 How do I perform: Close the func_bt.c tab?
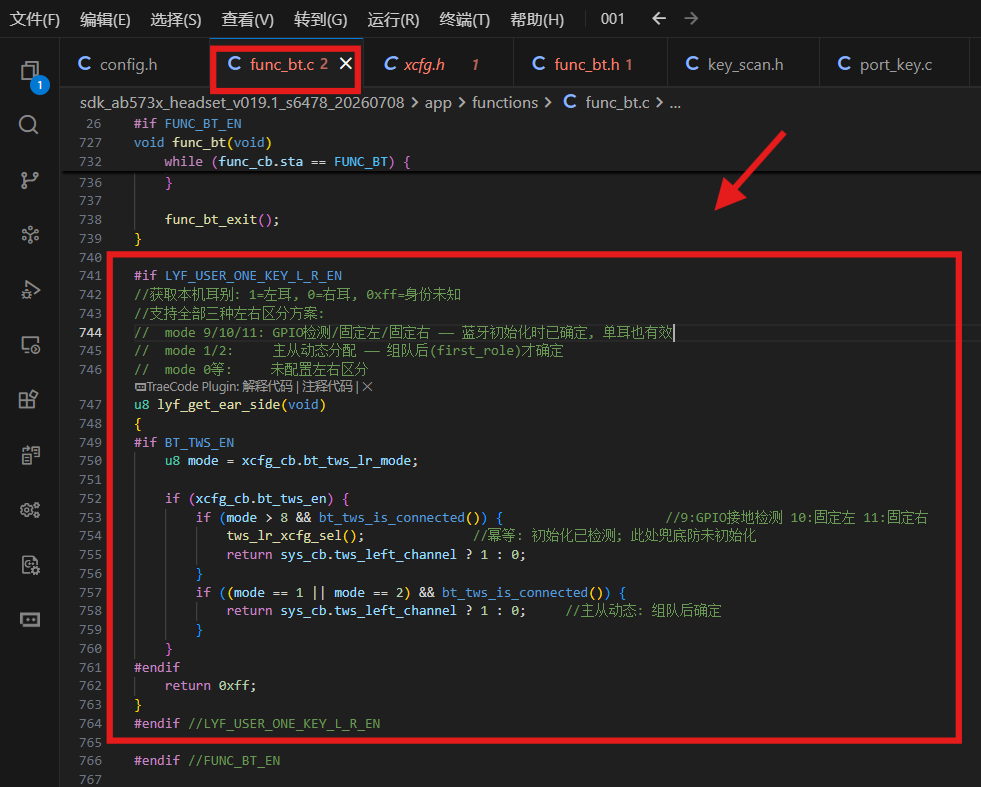tap(346, 64)
